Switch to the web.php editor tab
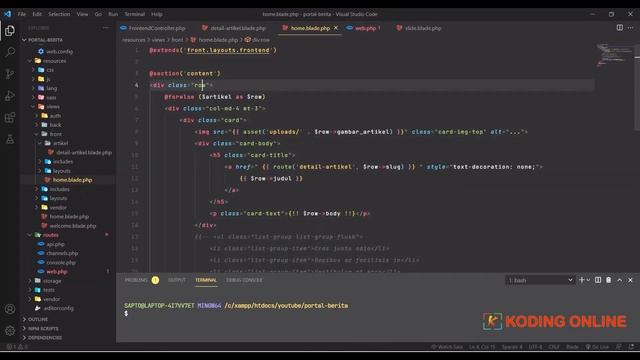The width and height of the screenshot is (640, 360). 365,28
